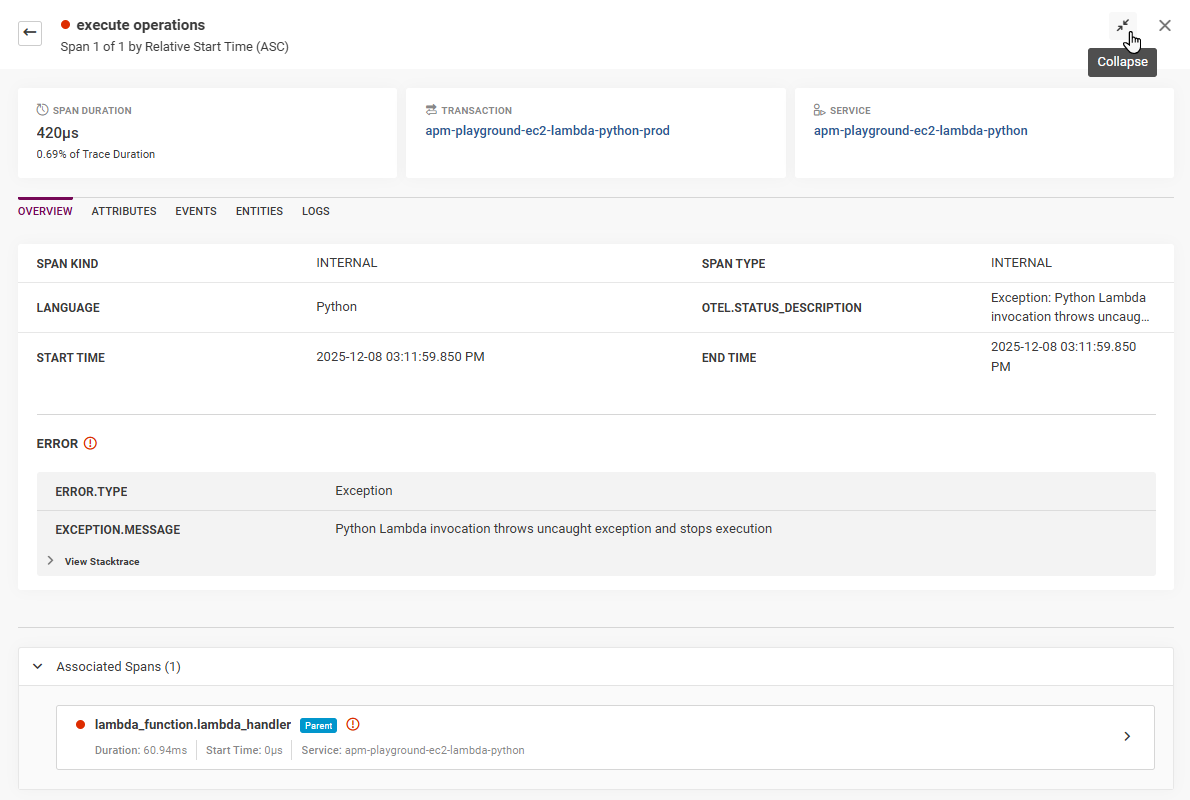Switch to the LOGS tab

coord(315,211)
